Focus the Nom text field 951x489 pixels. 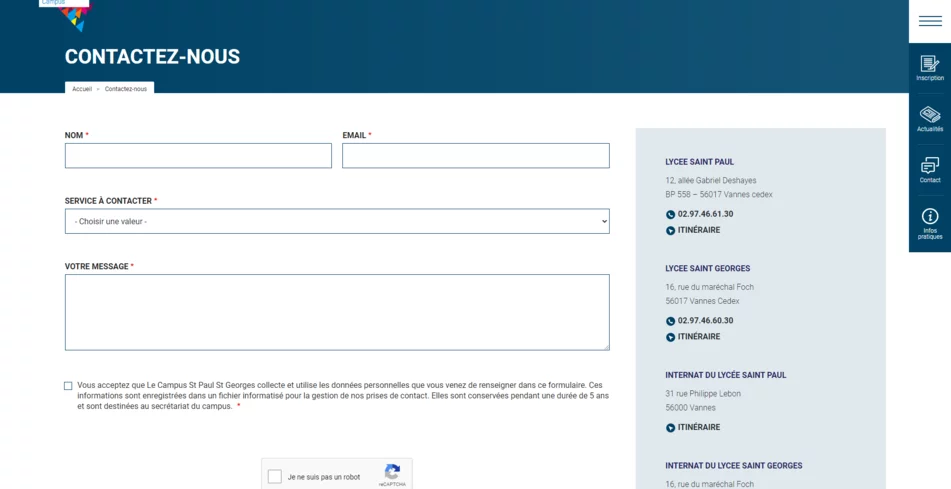pyautogui.click(x=198, y=156)
